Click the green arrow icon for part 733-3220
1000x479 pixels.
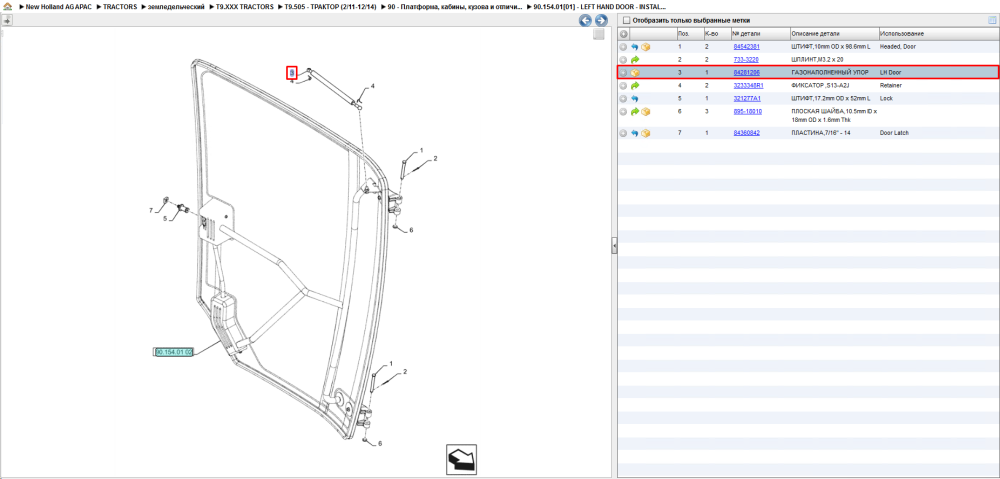(635, 59)
